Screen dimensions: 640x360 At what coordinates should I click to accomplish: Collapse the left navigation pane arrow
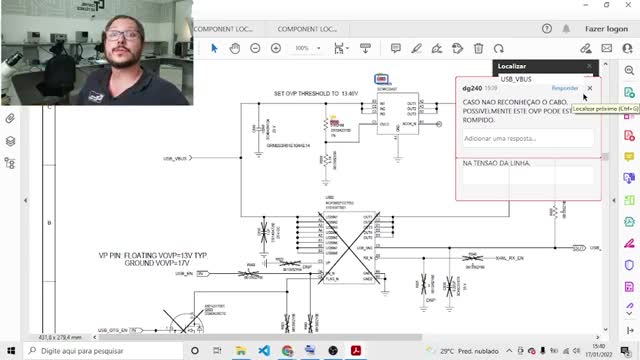(26, 200)
